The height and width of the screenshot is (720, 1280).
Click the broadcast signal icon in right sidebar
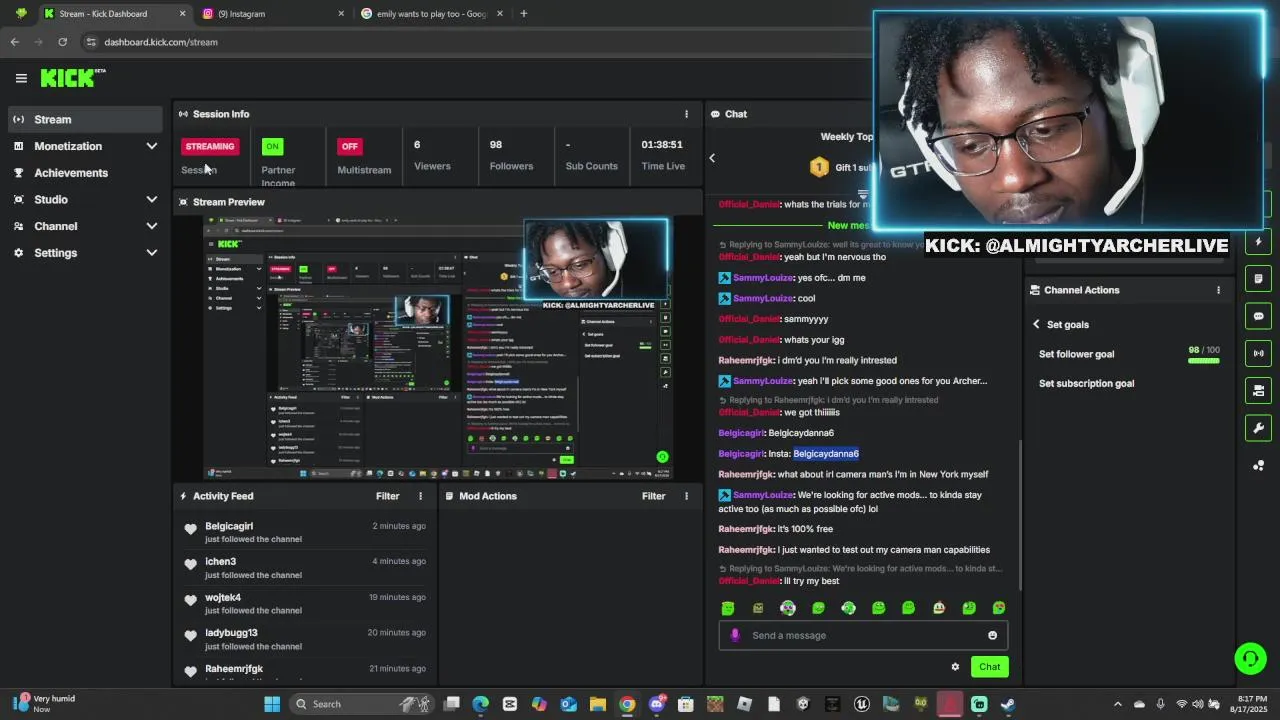(1259, 353)
